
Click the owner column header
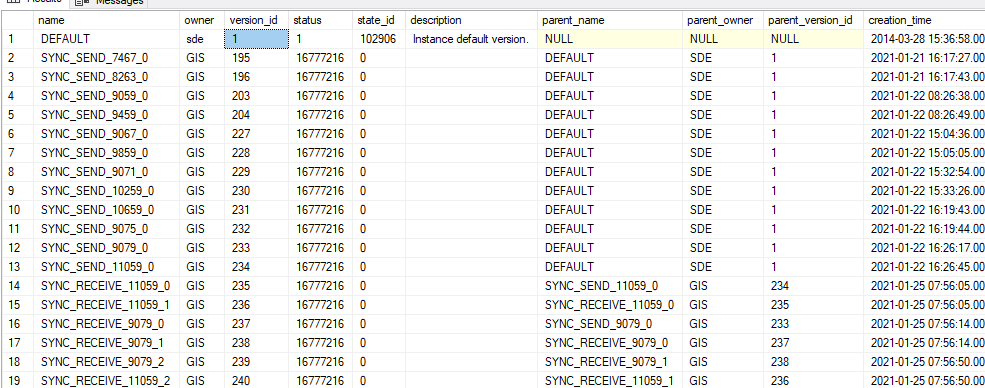tap(202, 20)
